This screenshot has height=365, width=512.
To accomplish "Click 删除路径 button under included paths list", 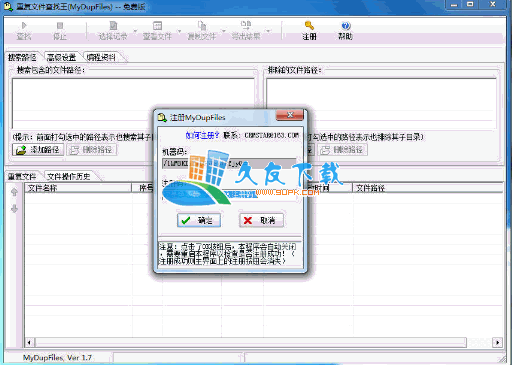I will [92, 150].
